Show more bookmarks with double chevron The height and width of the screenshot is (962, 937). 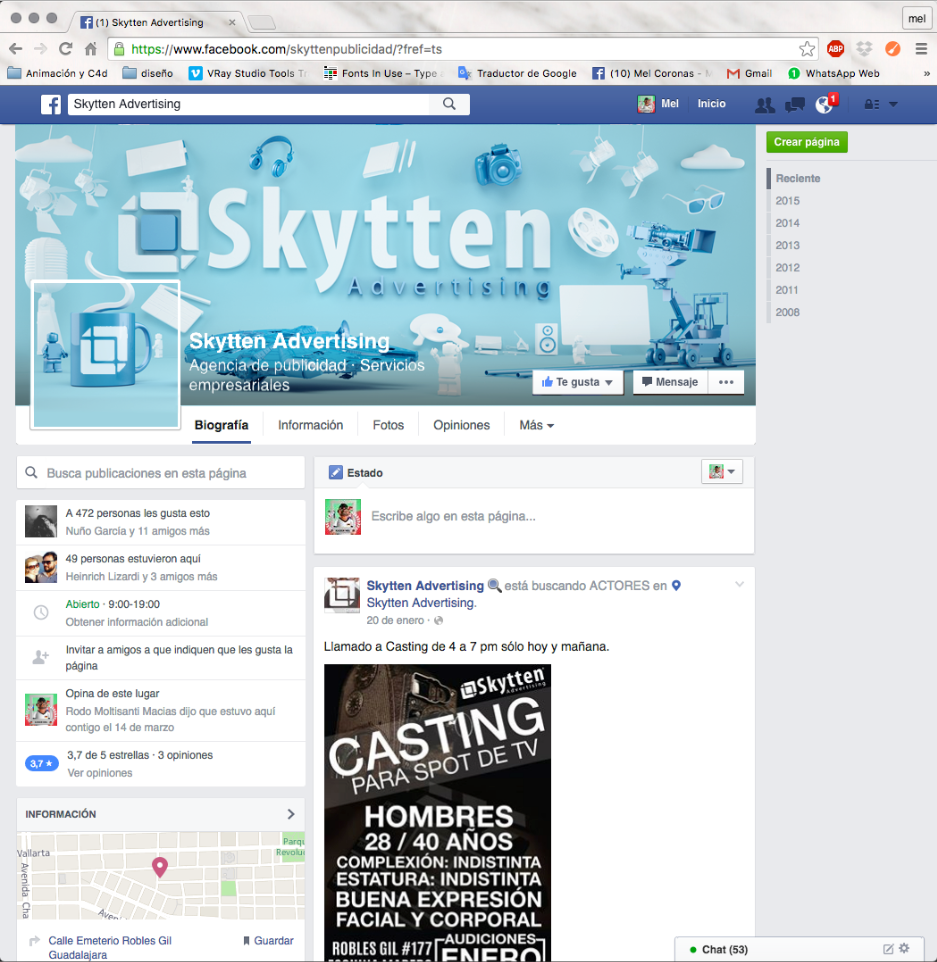[x=926, y=74]
